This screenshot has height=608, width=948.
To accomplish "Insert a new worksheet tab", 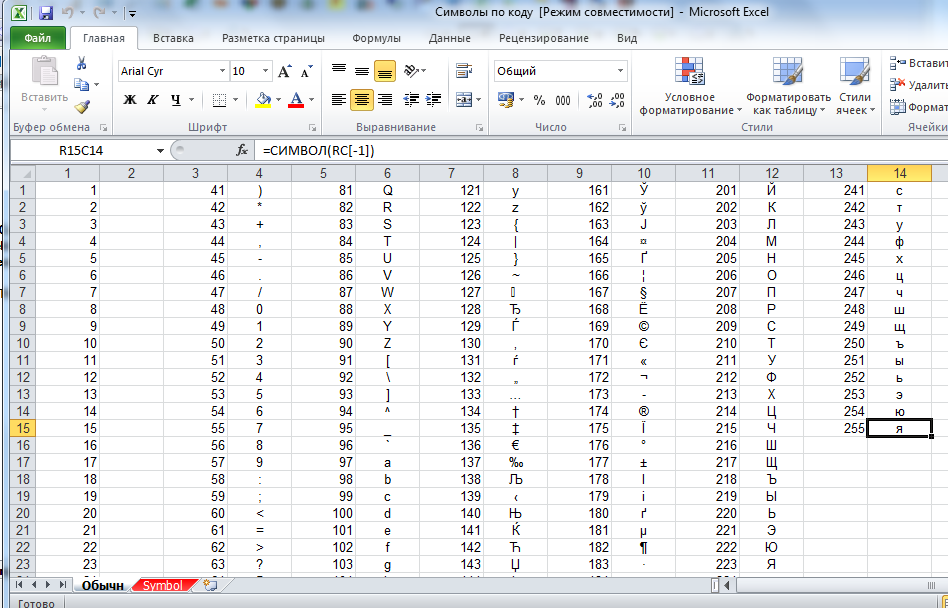I will [x=210, y=585].
